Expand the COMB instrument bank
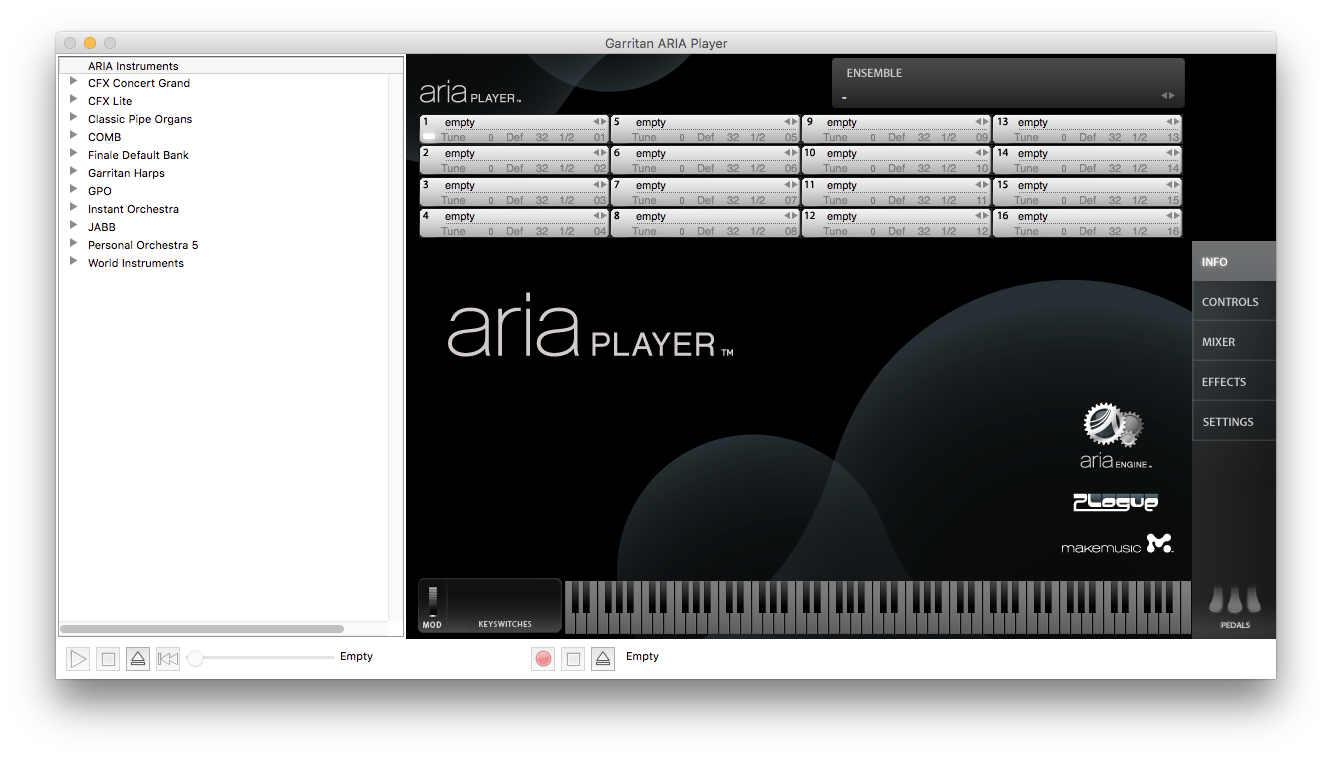The height and width of the screenshot is (759, 1332). pyautogui.click(x=74, y=136)
